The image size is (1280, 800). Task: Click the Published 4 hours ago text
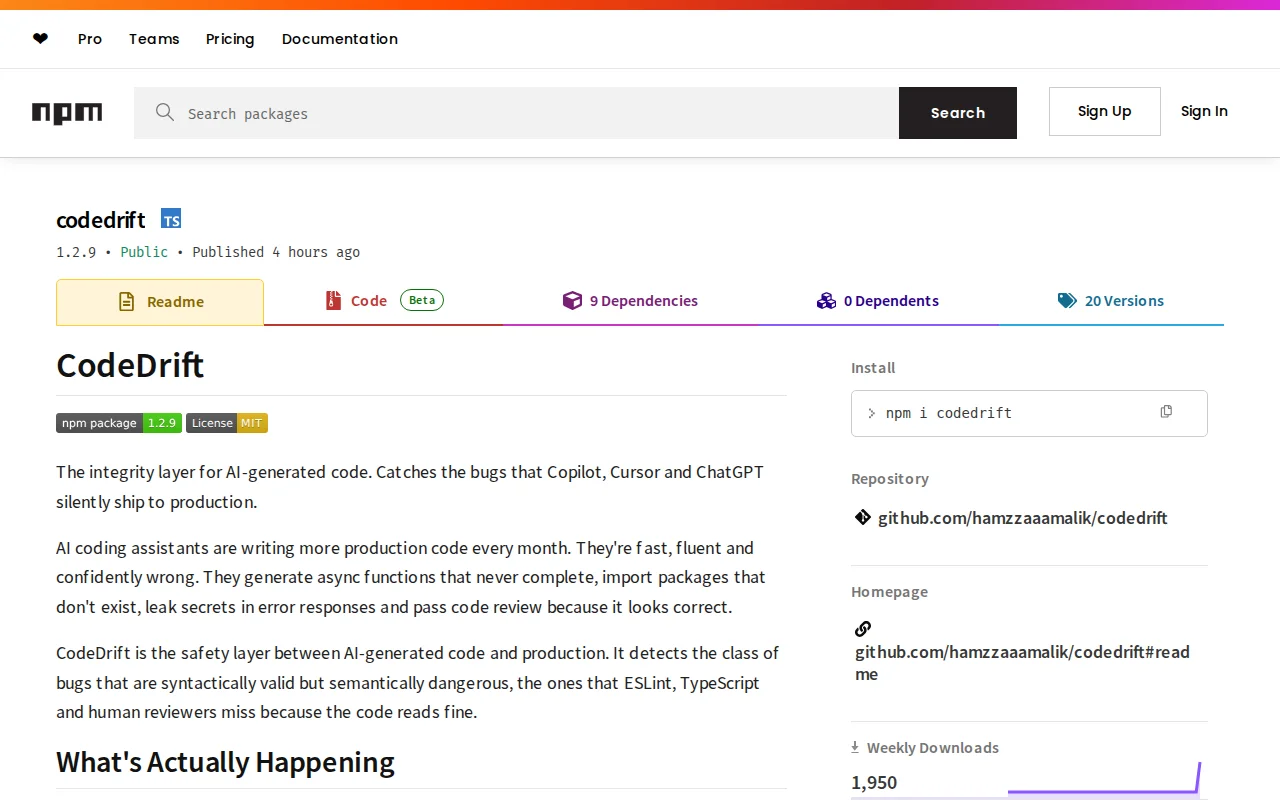coord(276,252)
